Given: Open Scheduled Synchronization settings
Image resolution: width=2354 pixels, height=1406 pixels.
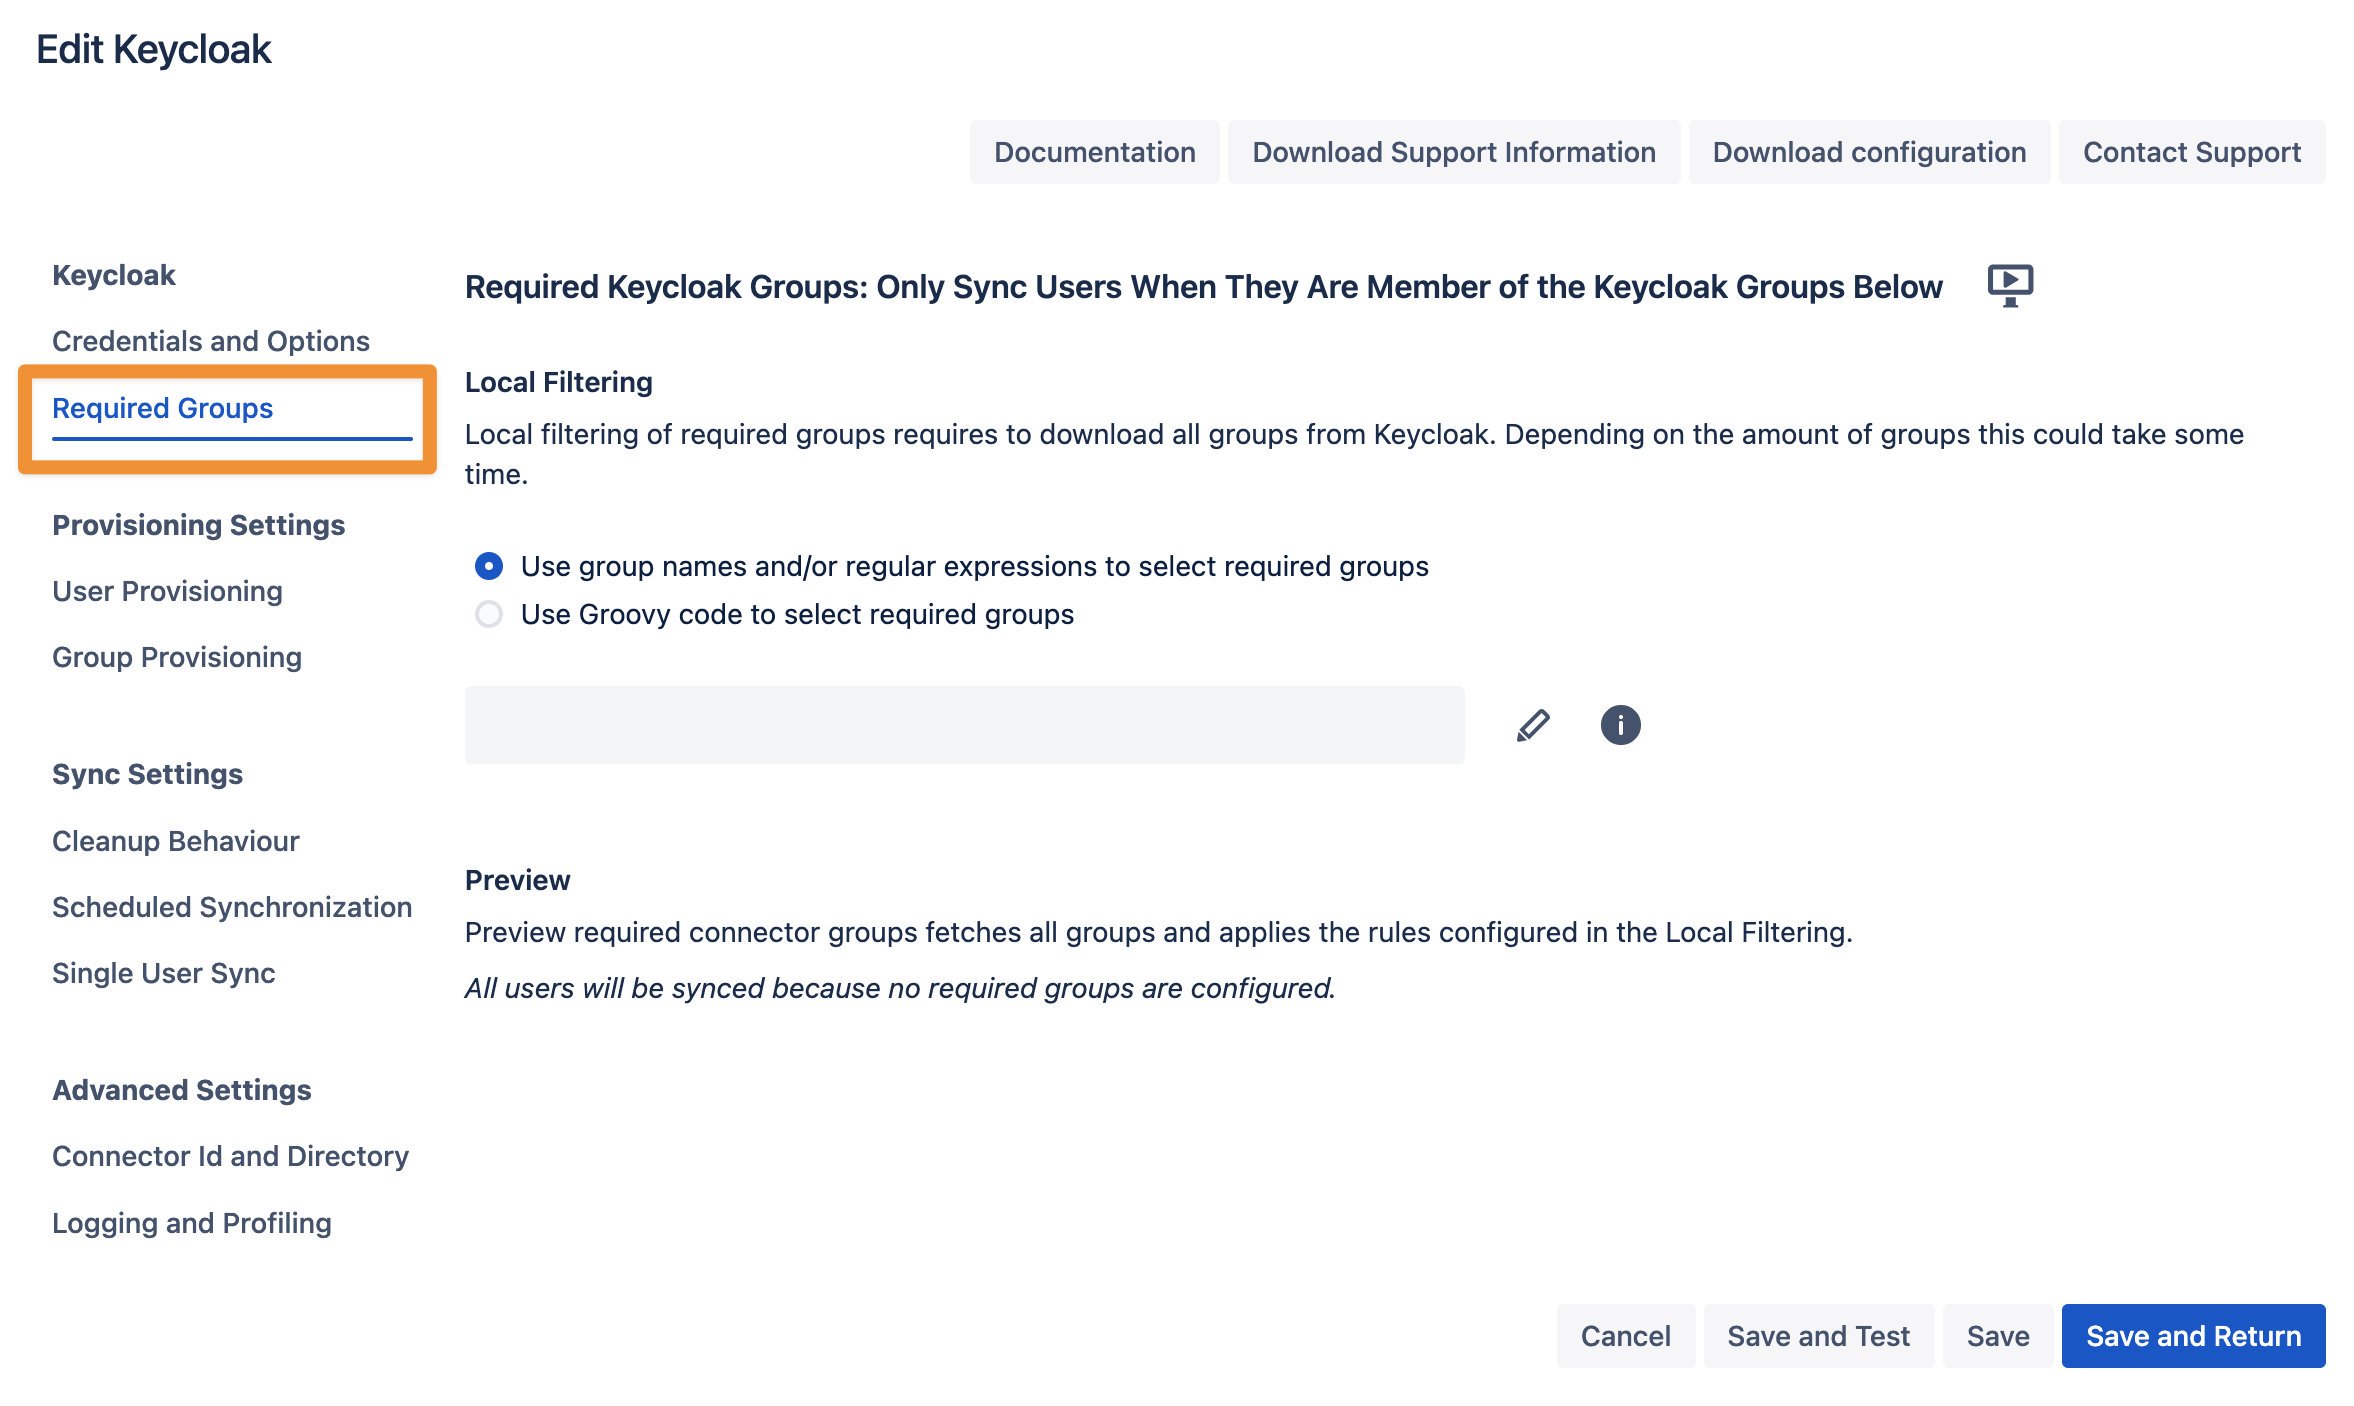Looking at the screenshot, I should tap(232, 907).
